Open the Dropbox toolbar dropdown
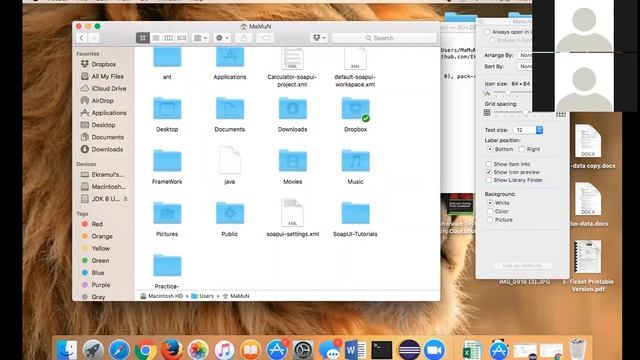This screenshot has width=640, height=360. click(x=319, y=38)
